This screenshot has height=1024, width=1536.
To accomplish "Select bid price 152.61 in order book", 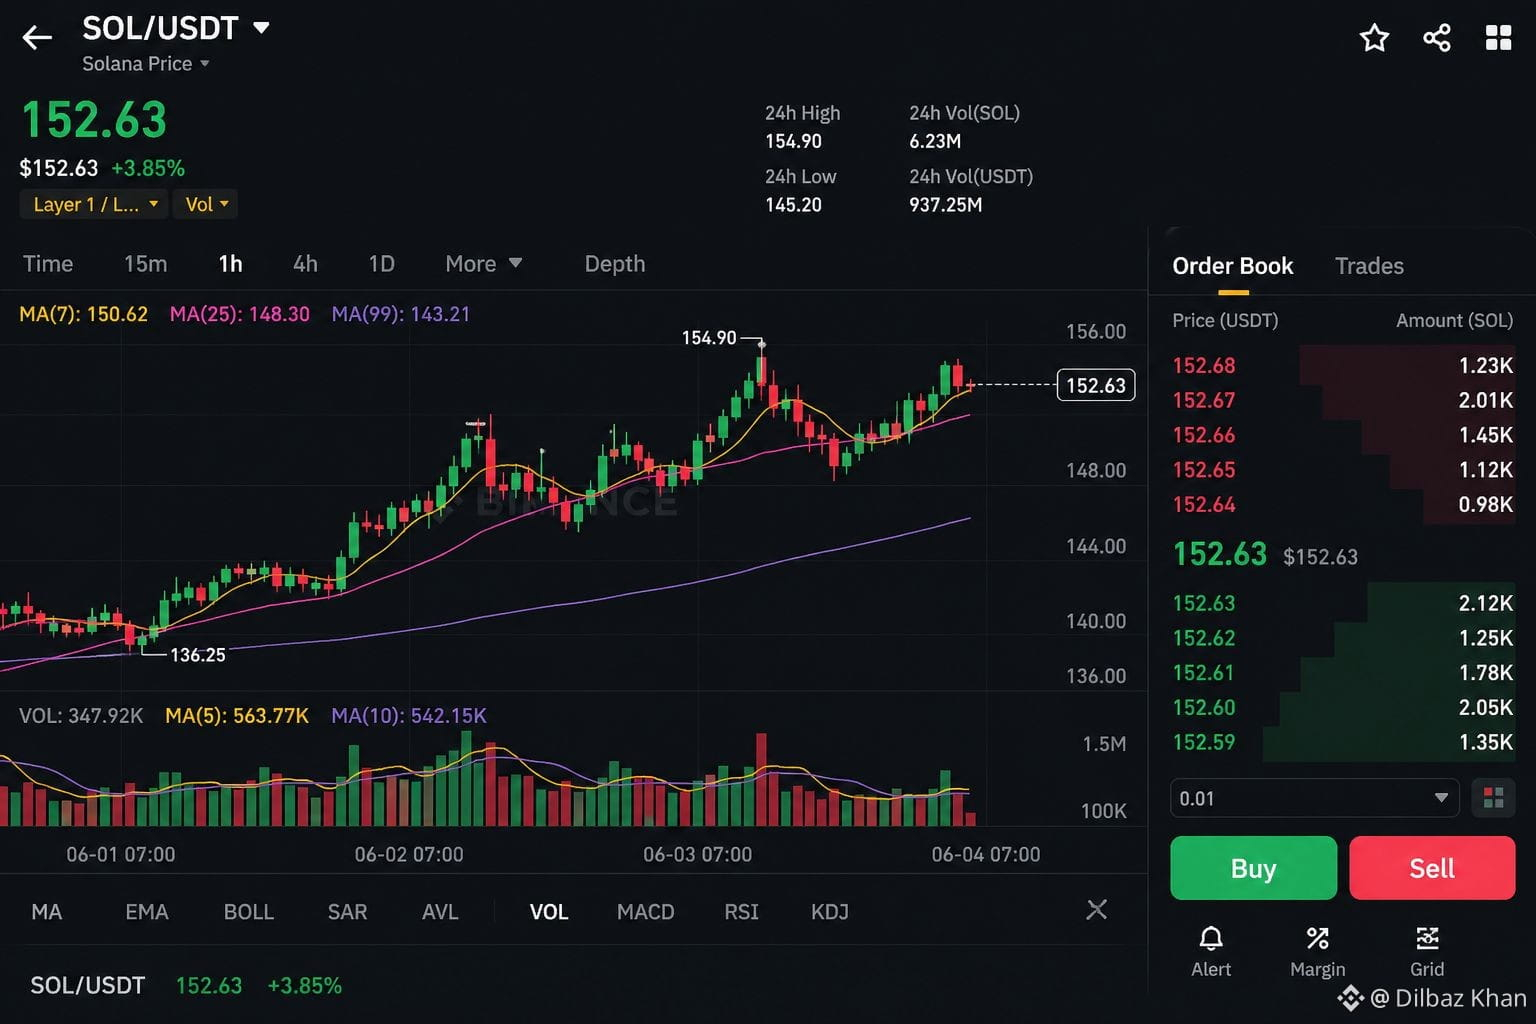I will point(1203,673).
